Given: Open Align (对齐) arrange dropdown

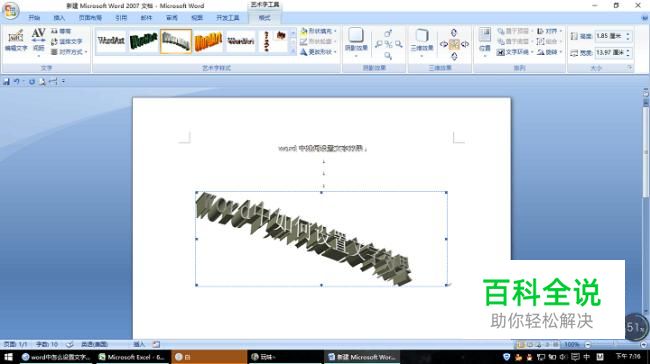Looking at the screenshot, I should 549,31.
